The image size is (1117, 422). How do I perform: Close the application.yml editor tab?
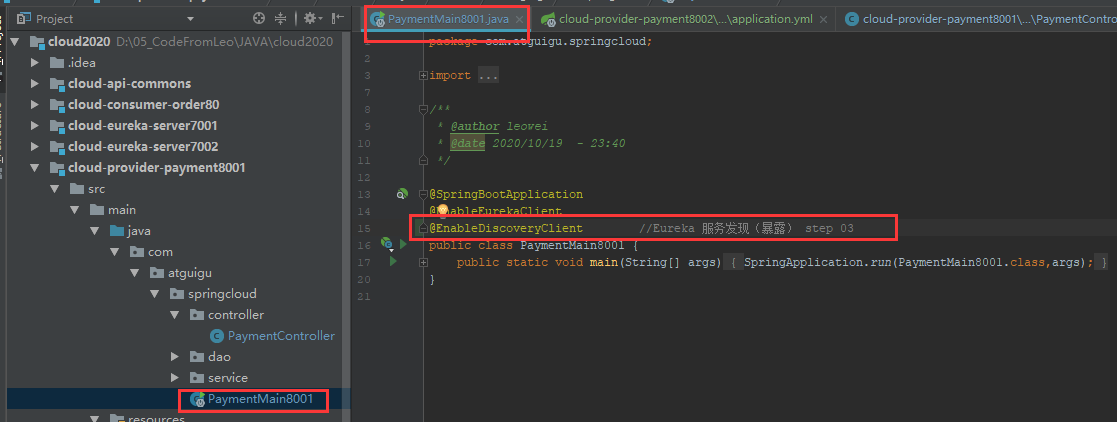click(824, 20)
